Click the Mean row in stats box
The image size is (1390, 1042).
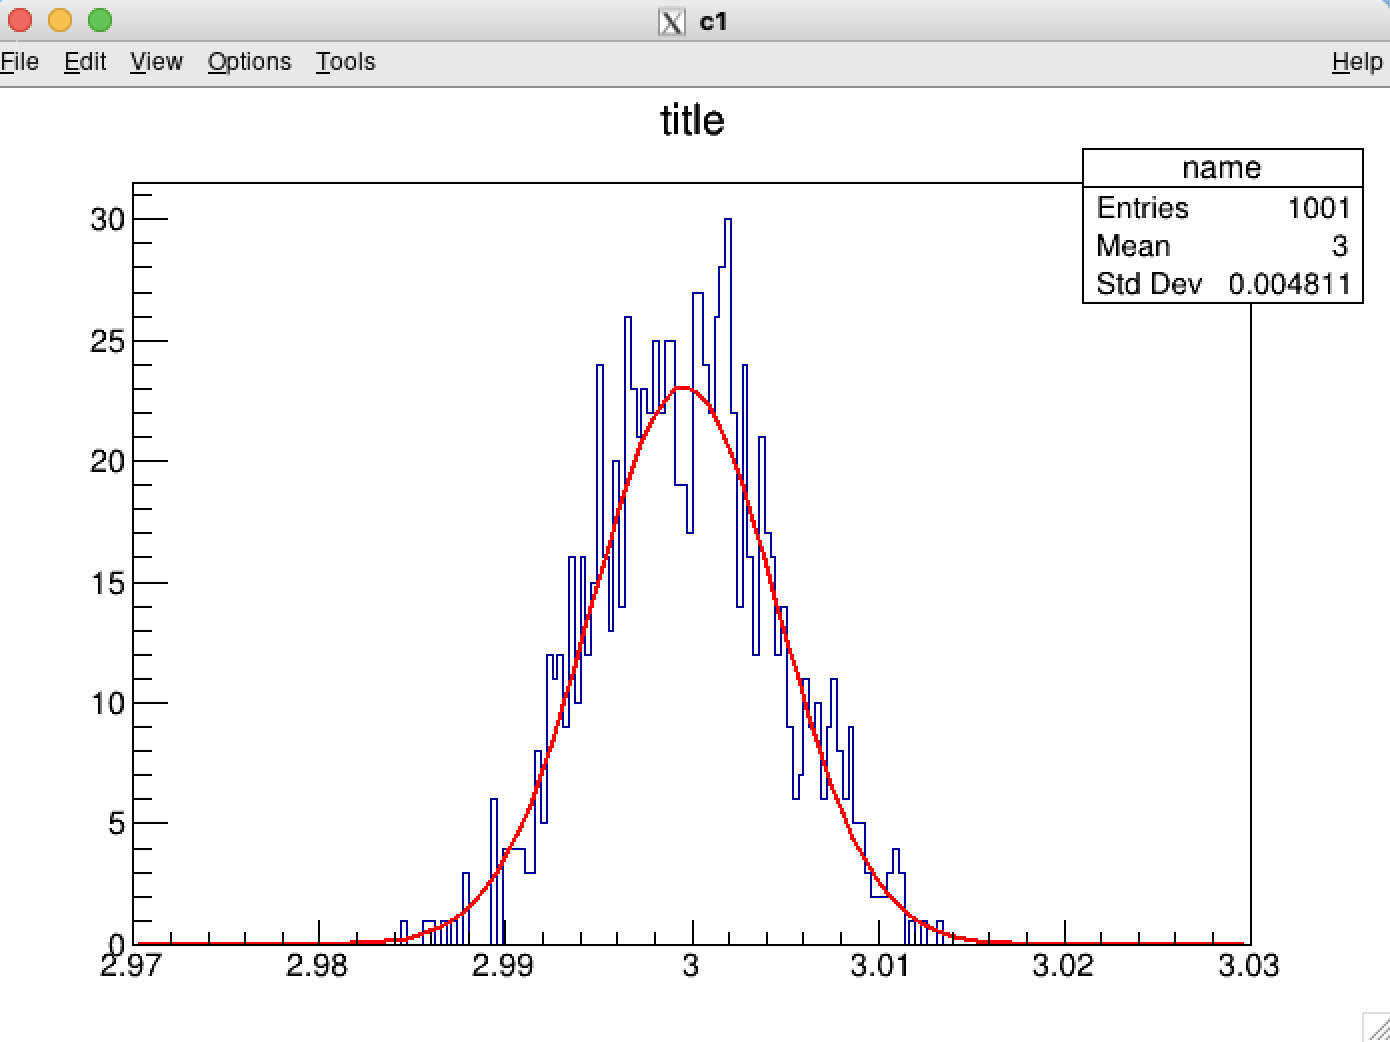[1222, 246]
